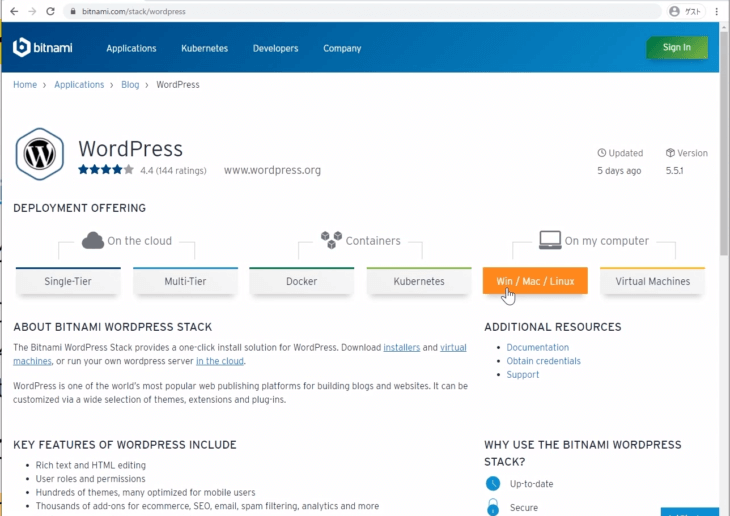
Task: Open the Support resource link
Action: click(523, 374)
